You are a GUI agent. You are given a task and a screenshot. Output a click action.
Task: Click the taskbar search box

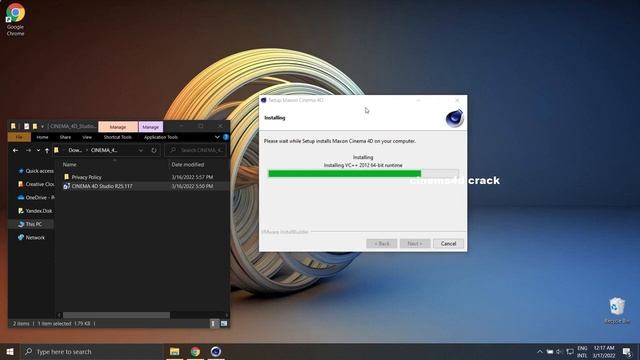click(x=92, y=351)
